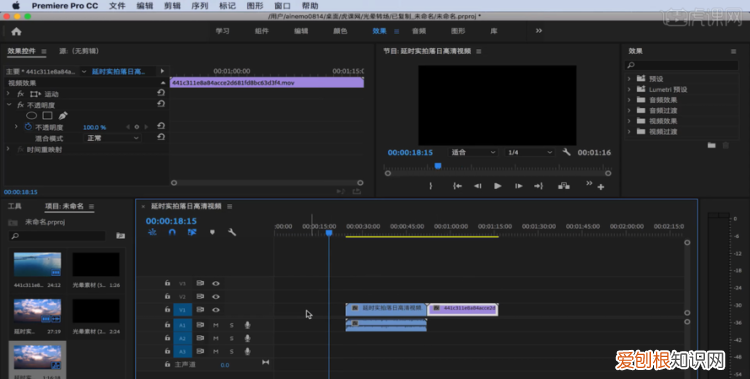Click the Effects panel search field
The image size is (750, 379).
[x=682, y=65]
